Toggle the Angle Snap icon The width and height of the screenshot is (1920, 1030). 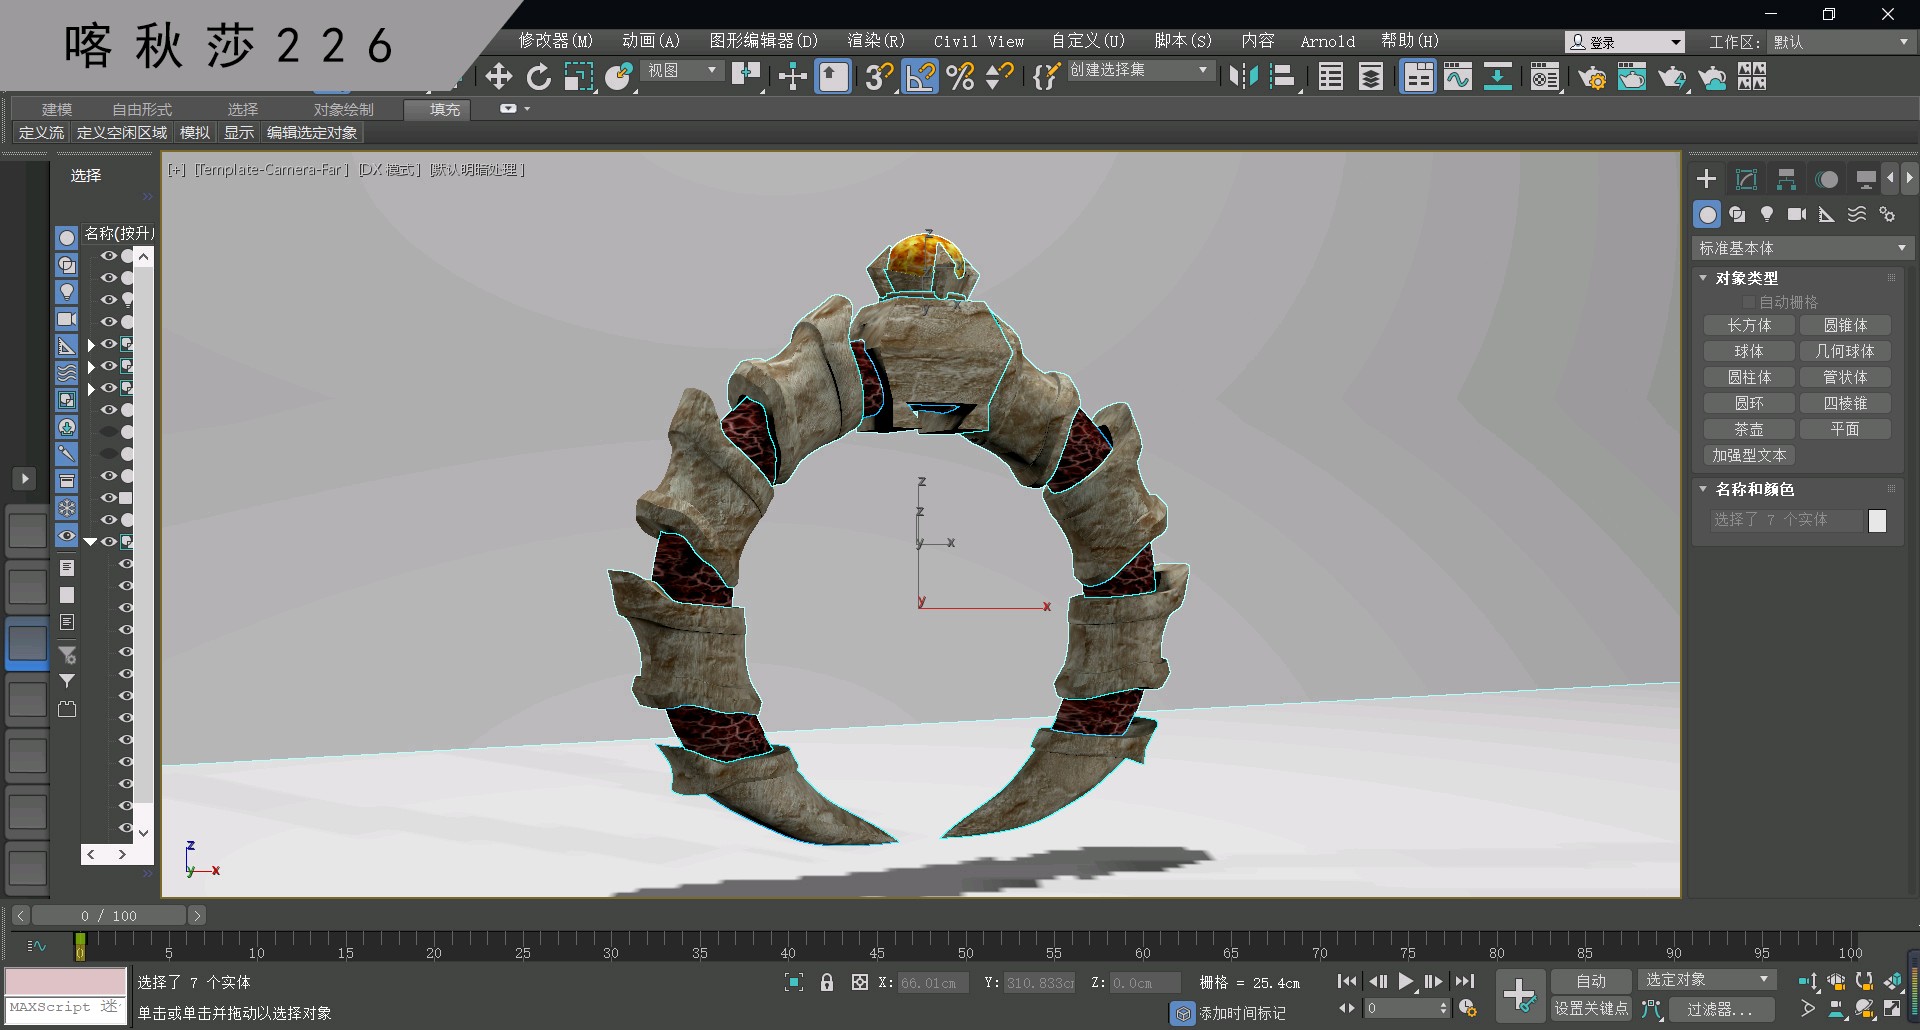click(921, 77)
